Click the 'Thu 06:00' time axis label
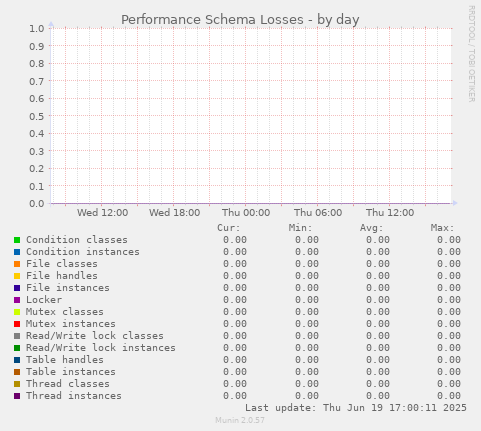This screenshot has width=481, height=431. pyautogui.click(x=318, y=213)
